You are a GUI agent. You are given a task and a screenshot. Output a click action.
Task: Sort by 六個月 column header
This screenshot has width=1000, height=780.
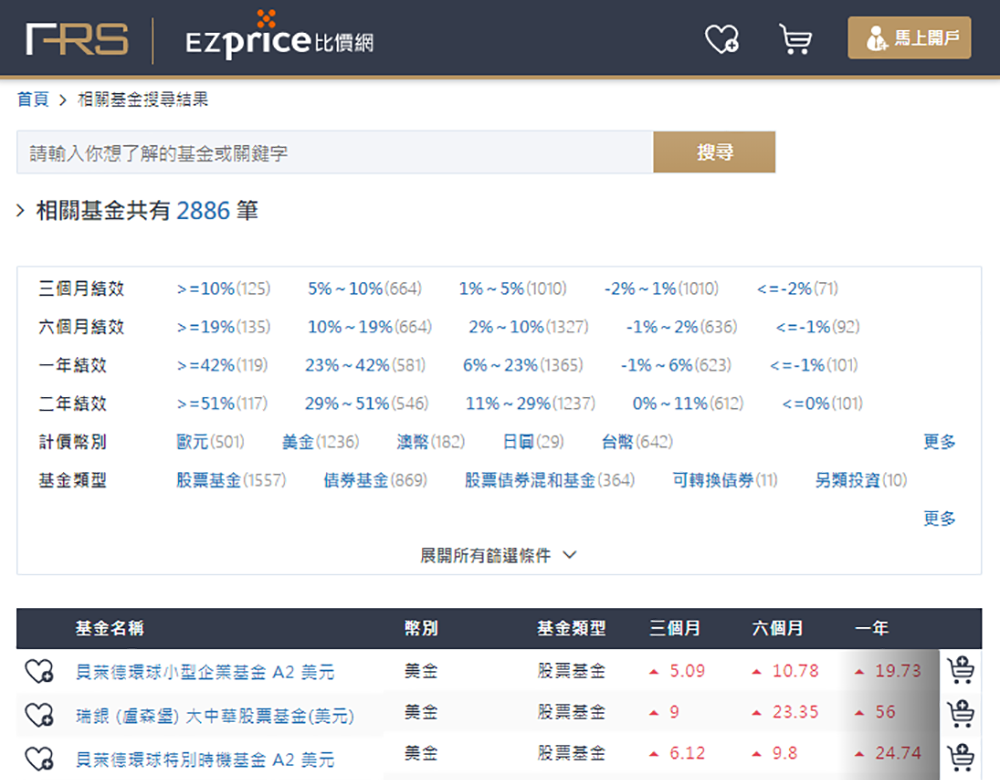pyautogui.click(x=777, y=628)
